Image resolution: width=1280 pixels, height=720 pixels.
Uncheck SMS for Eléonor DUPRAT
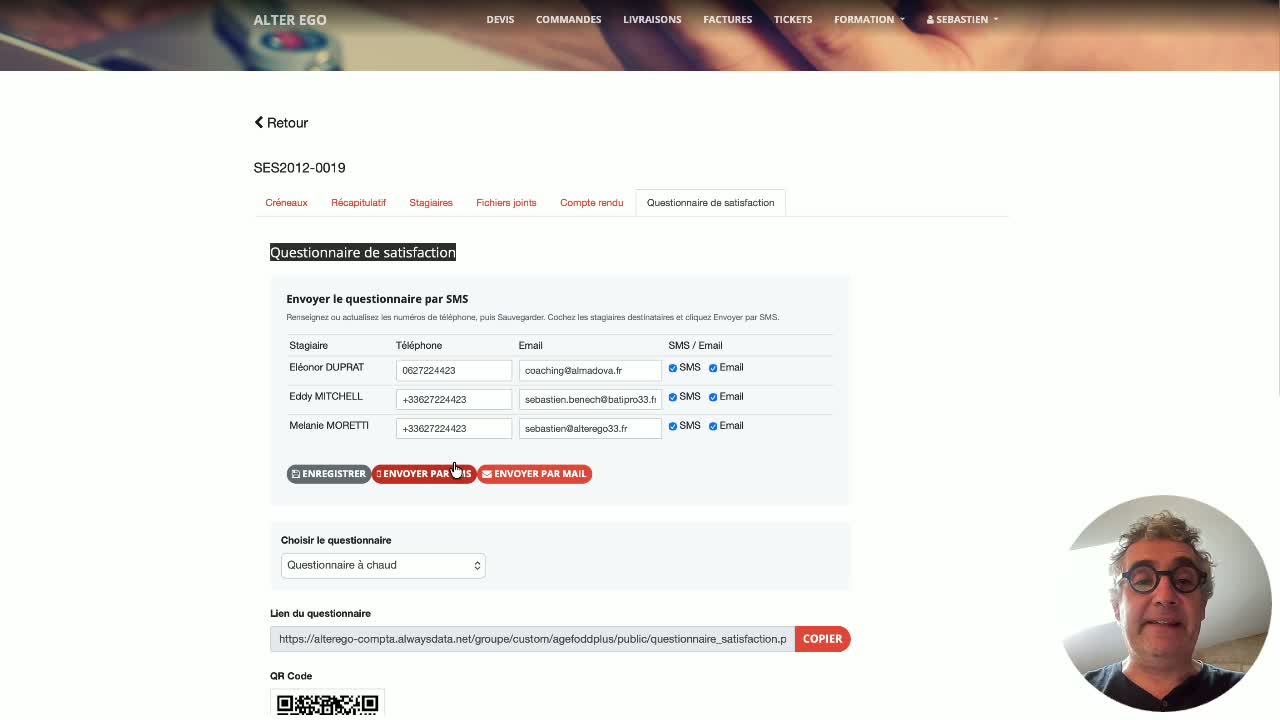pyautogui.click(x=673, y=368)
